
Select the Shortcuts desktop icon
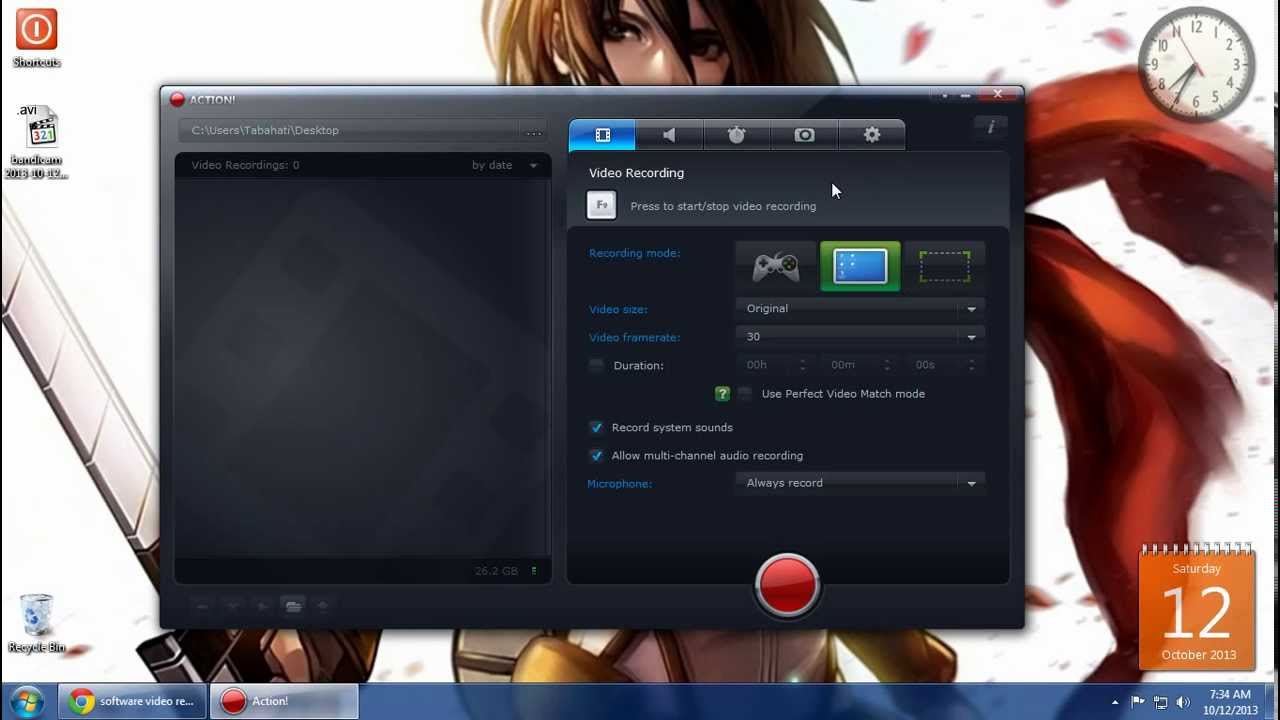coord(36,40)
